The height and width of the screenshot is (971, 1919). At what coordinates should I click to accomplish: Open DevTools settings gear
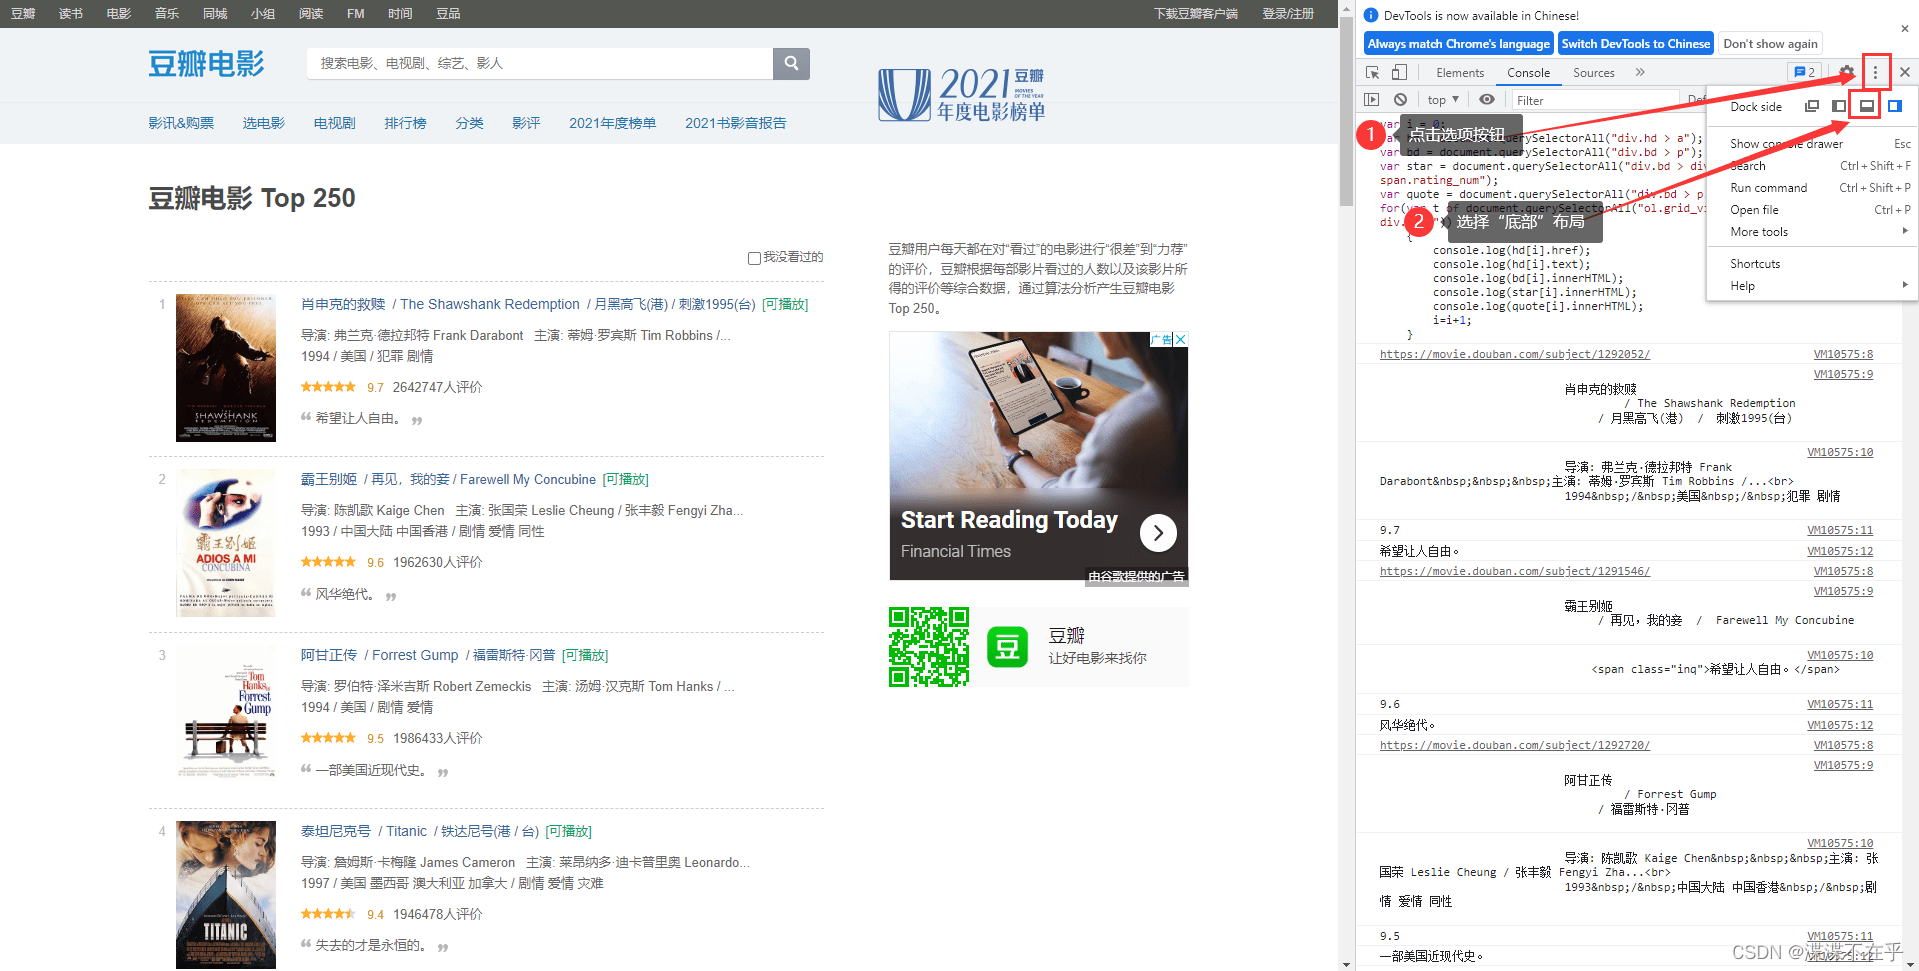point(1846,72)
